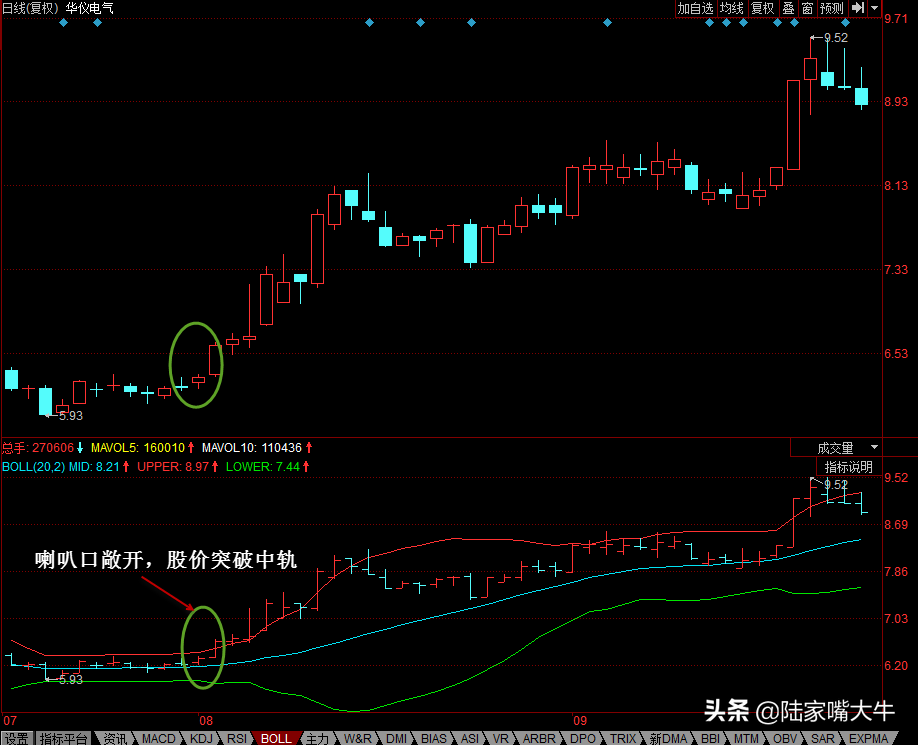918x745 pixels.
Task: Select the TRIX indicator tab
Action: coord(622,738)
